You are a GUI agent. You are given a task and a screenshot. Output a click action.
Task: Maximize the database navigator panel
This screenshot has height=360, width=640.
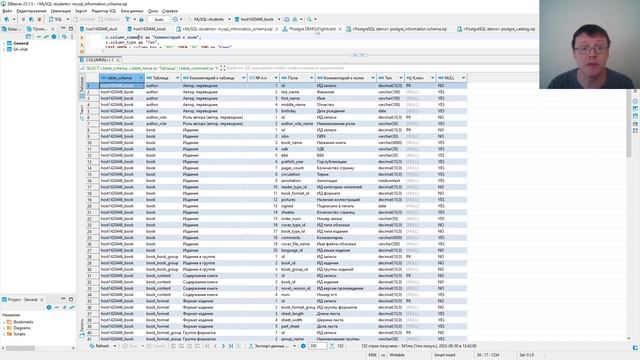[x=71, y=29]
